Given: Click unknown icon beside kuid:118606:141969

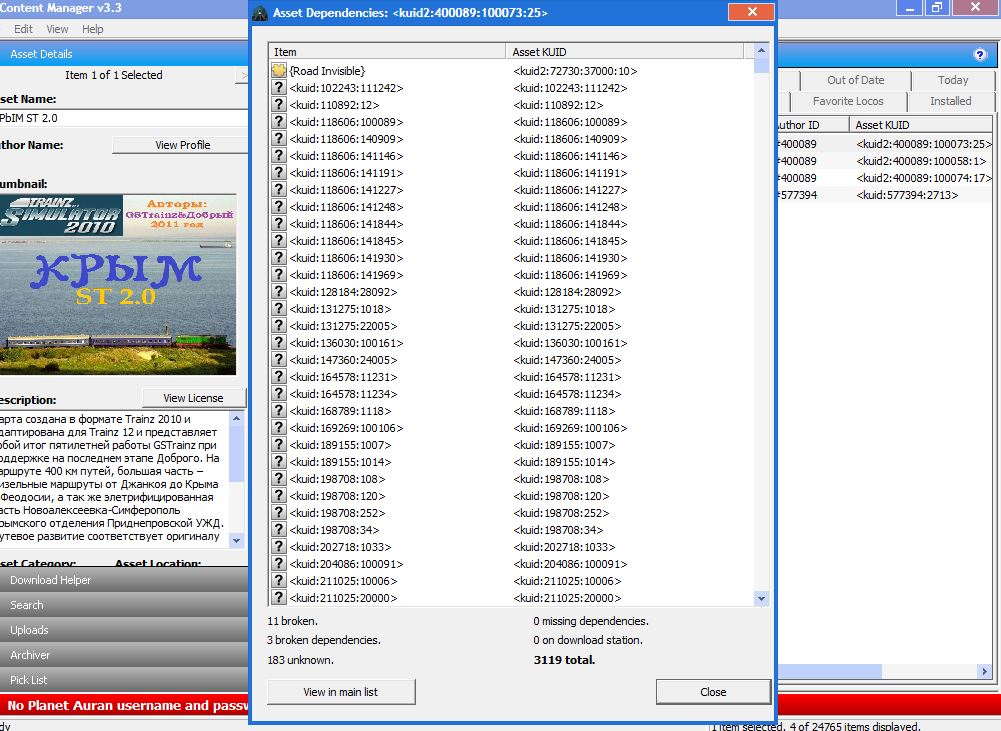Looking at the screenshot, I should point(278,275).
